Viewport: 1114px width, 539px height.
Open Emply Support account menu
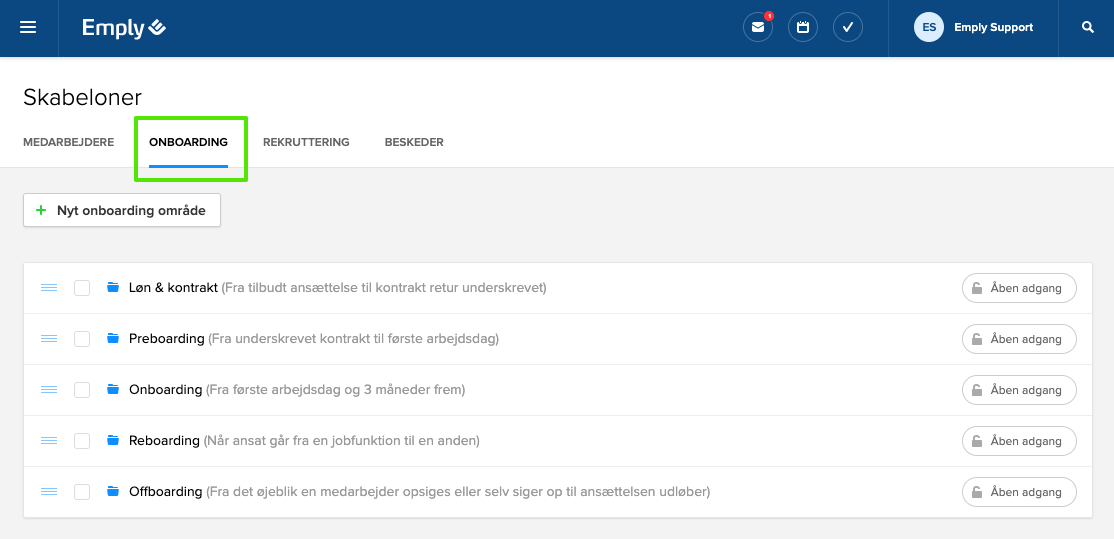(993, 28)
